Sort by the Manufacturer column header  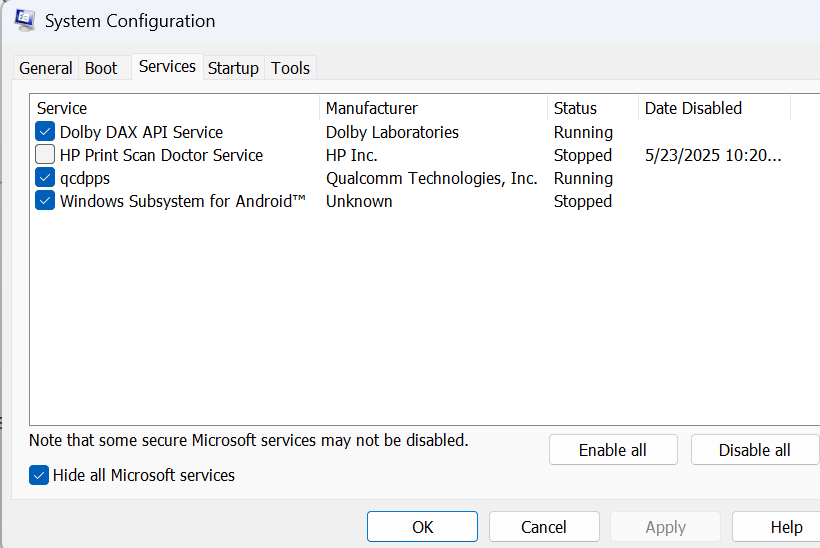(433, 108)
